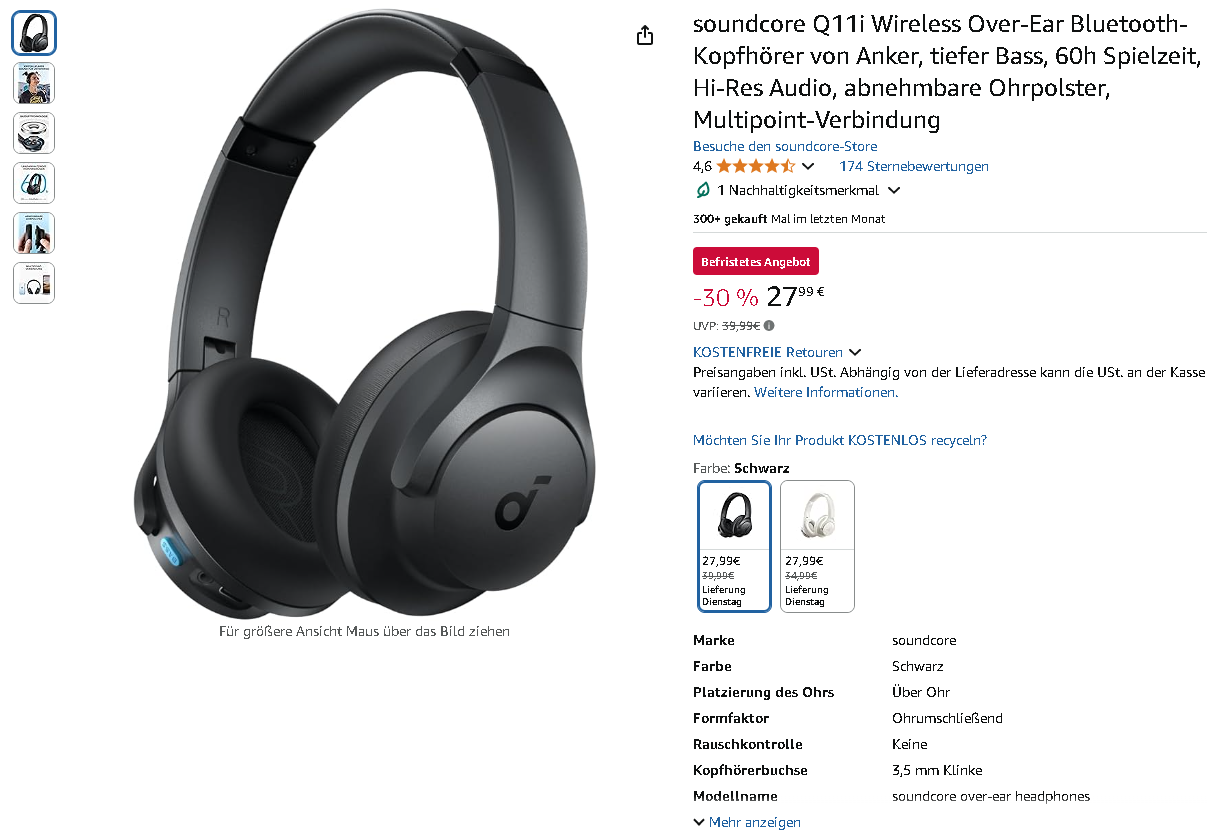1211x835 pixels.
Task: Expand the star rating dropdown chevron
Action: tap(808, 167)
